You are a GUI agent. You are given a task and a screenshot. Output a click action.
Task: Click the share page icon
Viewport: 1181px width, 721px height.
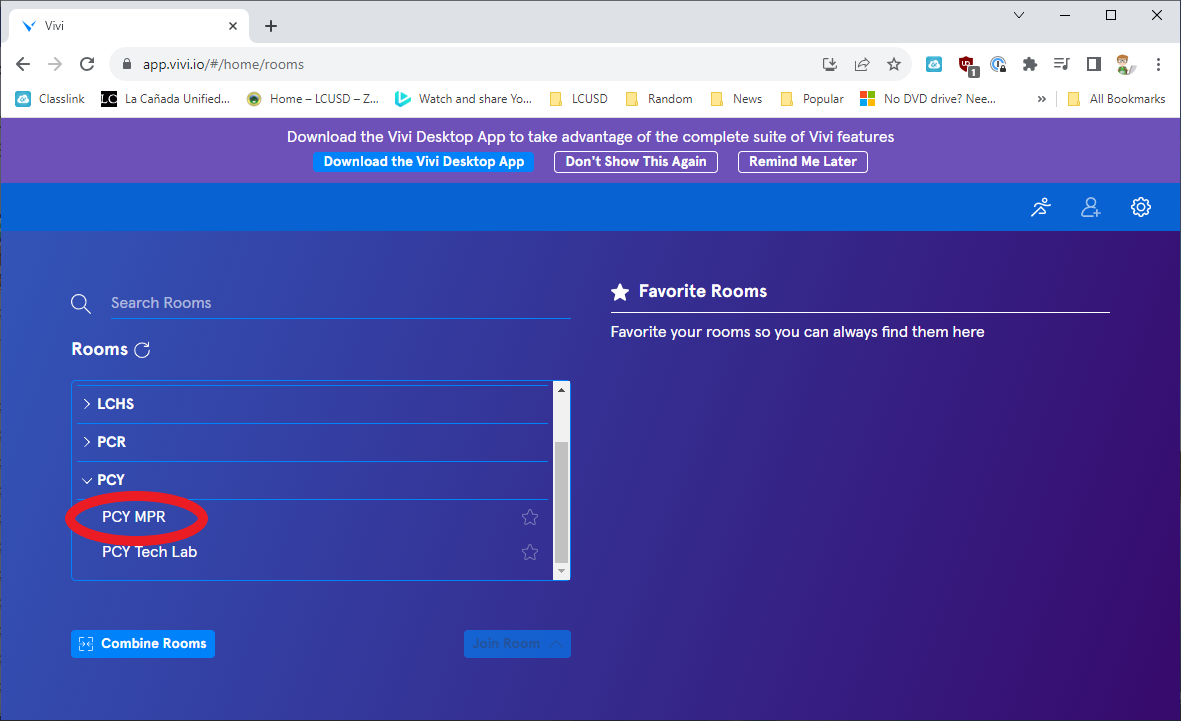(862, 64)
